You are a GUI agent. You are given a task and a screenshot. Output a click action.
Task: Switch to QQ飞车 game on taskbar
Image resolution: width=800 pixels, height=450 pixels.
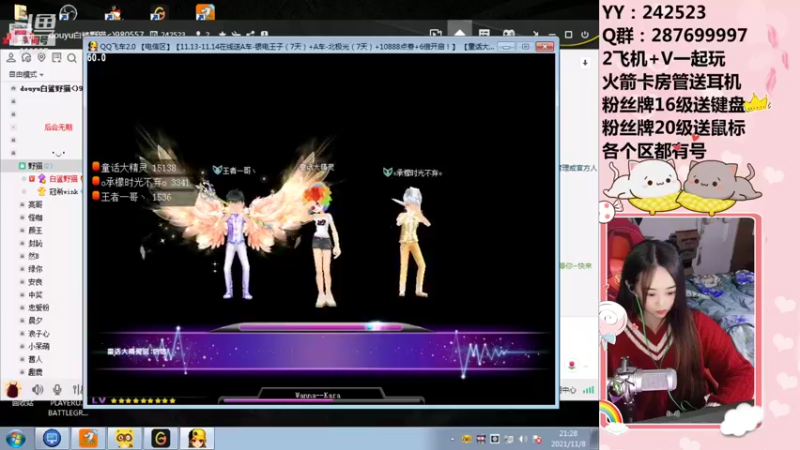(197, 438)
